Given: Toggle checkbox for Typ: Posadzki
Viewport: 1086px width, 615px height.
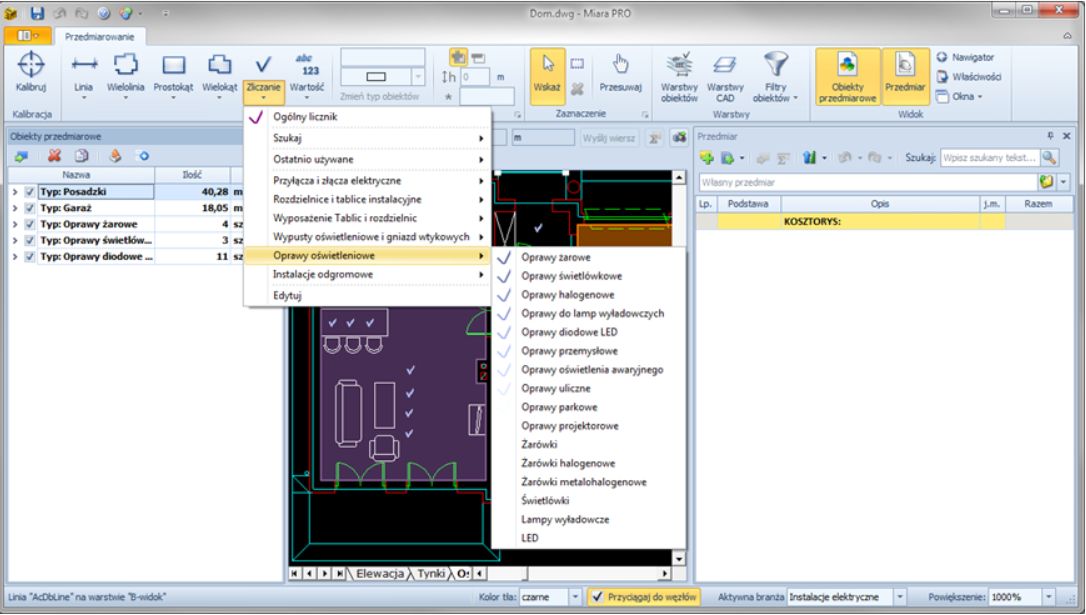Looking at the screenshot, I should [x=30, y=192].
